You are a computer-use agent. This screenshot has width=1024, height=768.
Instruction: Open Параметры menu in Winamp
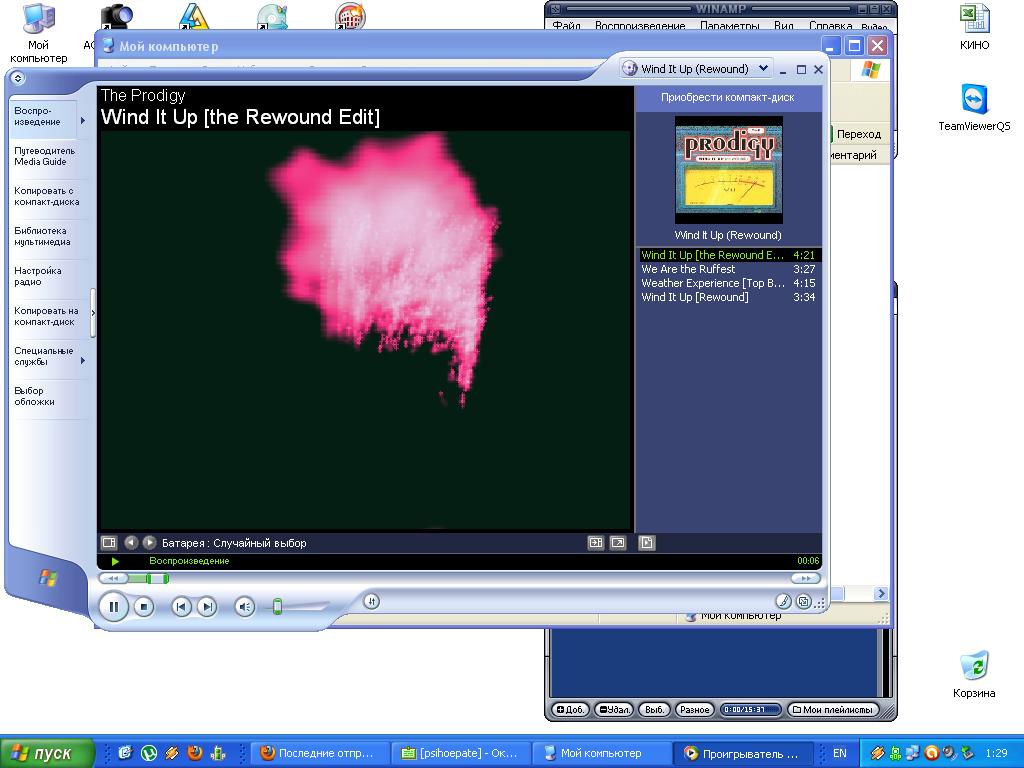coord(729,26)
